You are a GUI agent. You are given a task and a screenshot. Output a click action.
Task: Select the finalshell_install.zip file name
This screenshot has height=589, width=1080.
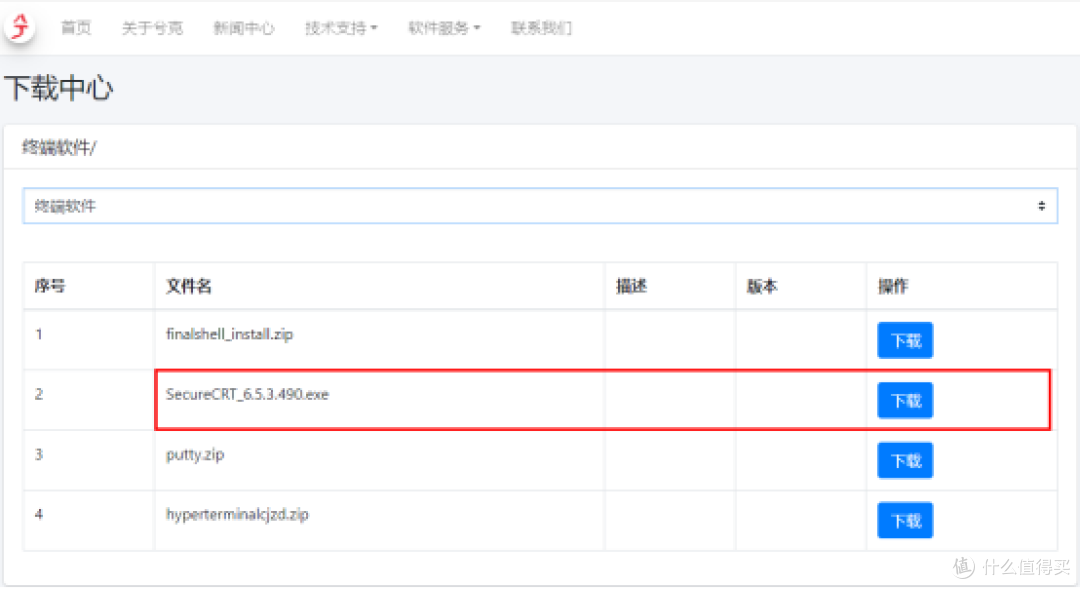click(x=229, y=334)
